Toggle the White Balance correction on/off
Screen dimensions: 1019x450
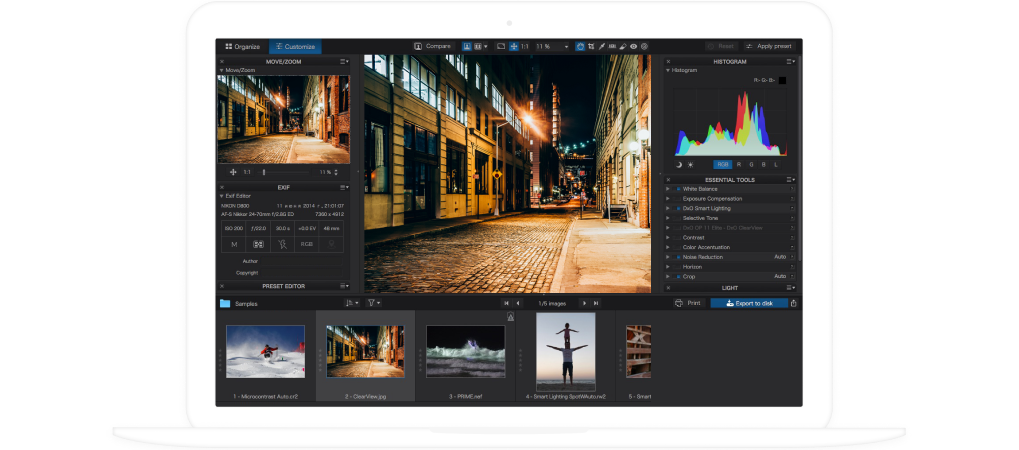(x=677, y=189)
